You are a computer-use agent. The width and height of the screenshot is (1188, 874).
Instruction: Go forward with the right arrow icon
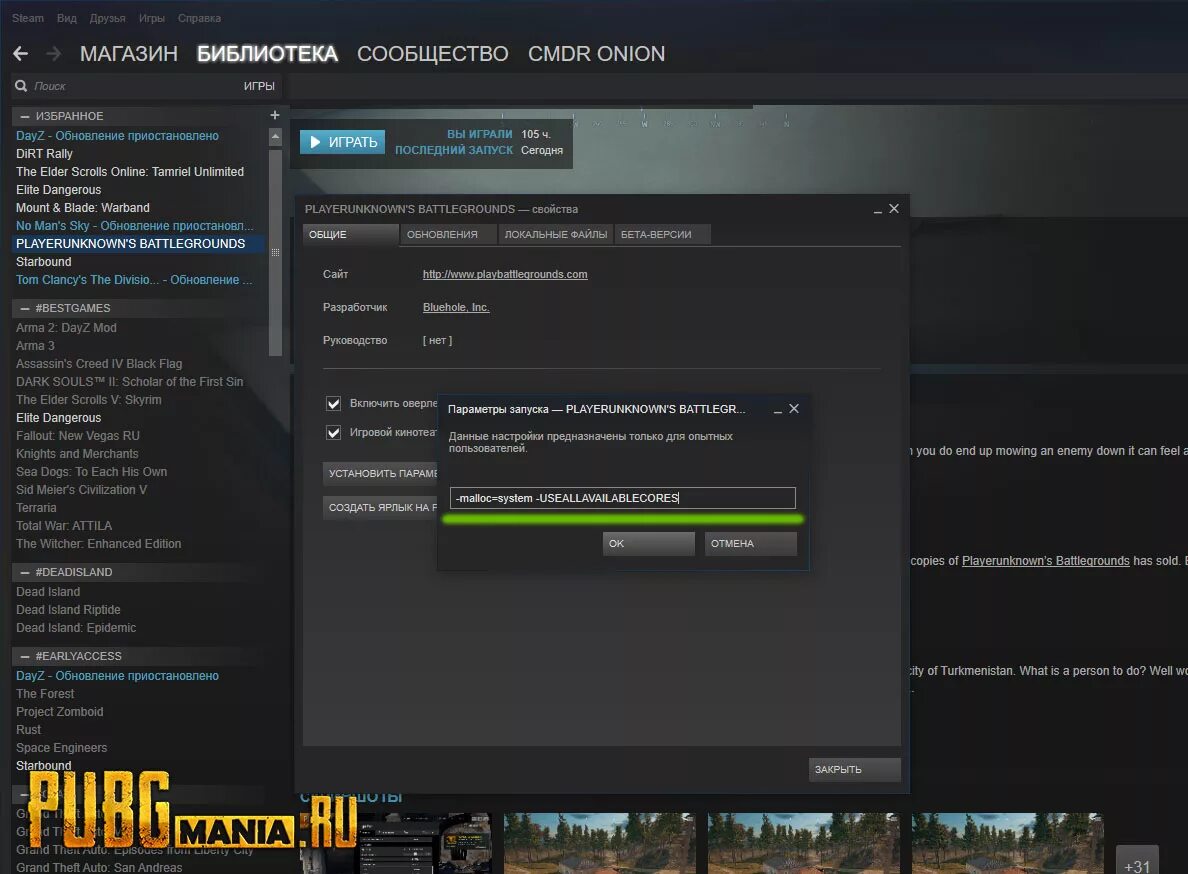pyautogui.click(x=53, y=54)
